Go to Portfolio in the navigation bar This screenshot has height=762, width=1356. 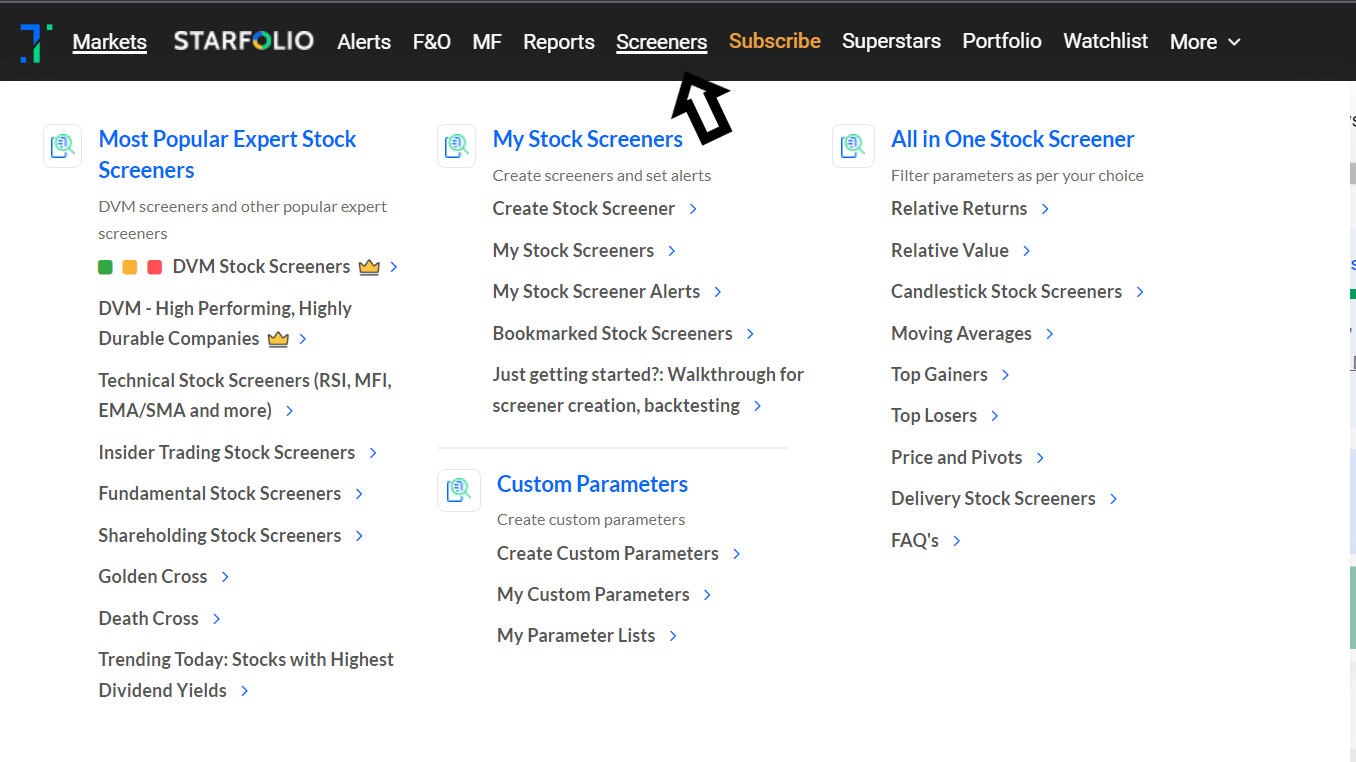tap(1002, 41)
